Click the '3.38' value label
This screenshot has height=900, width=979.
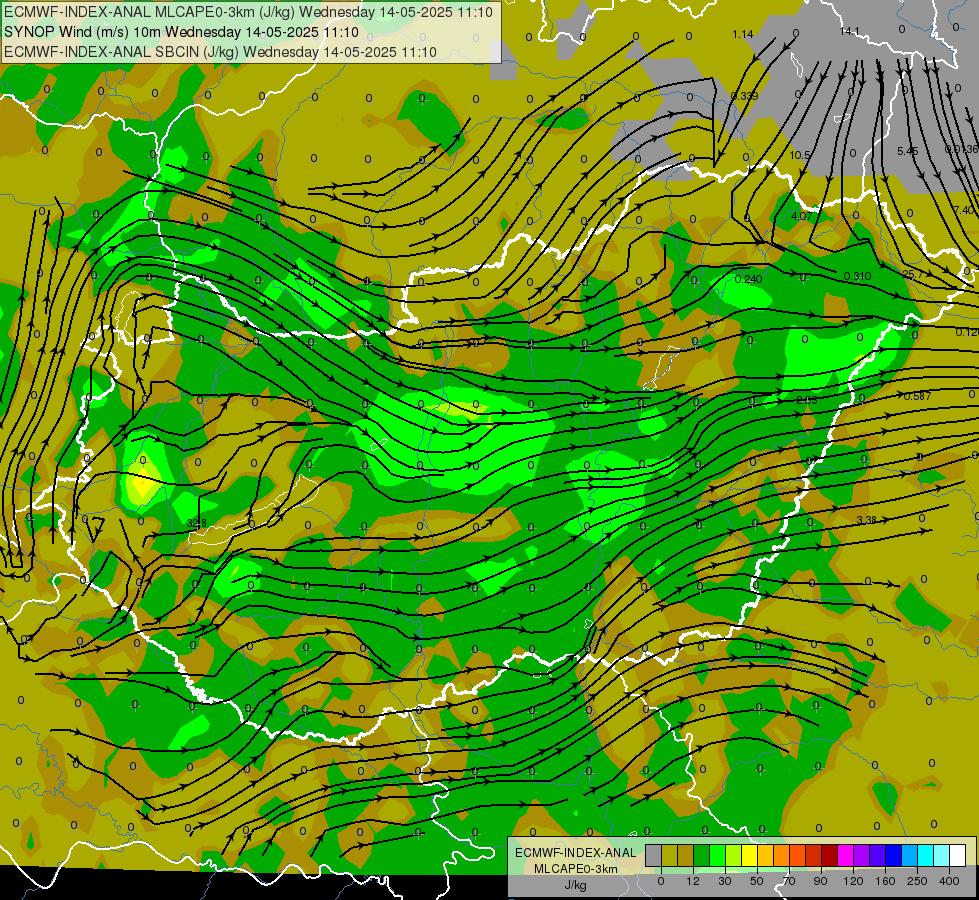(x=867, y=520)
